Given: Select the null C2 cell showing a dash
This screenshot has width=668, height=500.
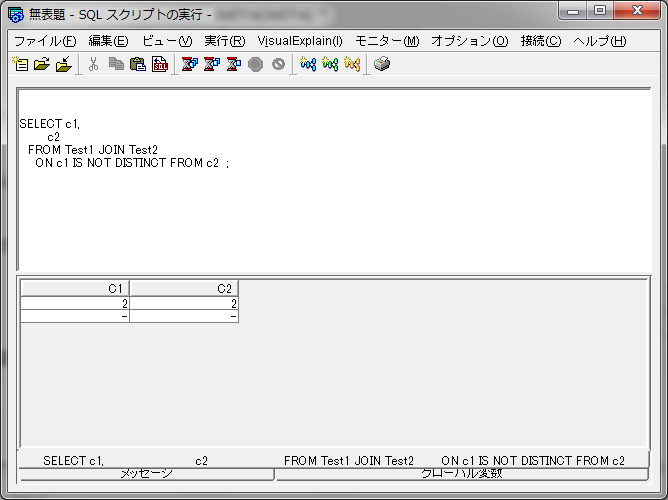Looking at the screenshot, I should click(x=184, y=316).
